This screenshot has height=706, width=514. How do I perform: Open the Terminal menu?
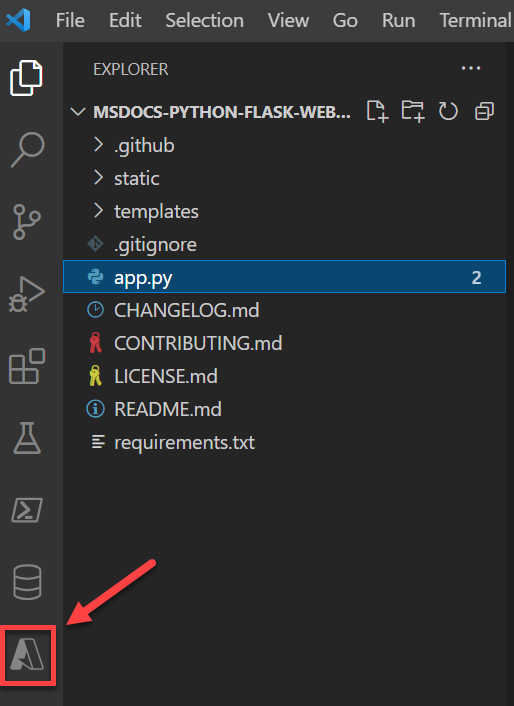point(476,20)
